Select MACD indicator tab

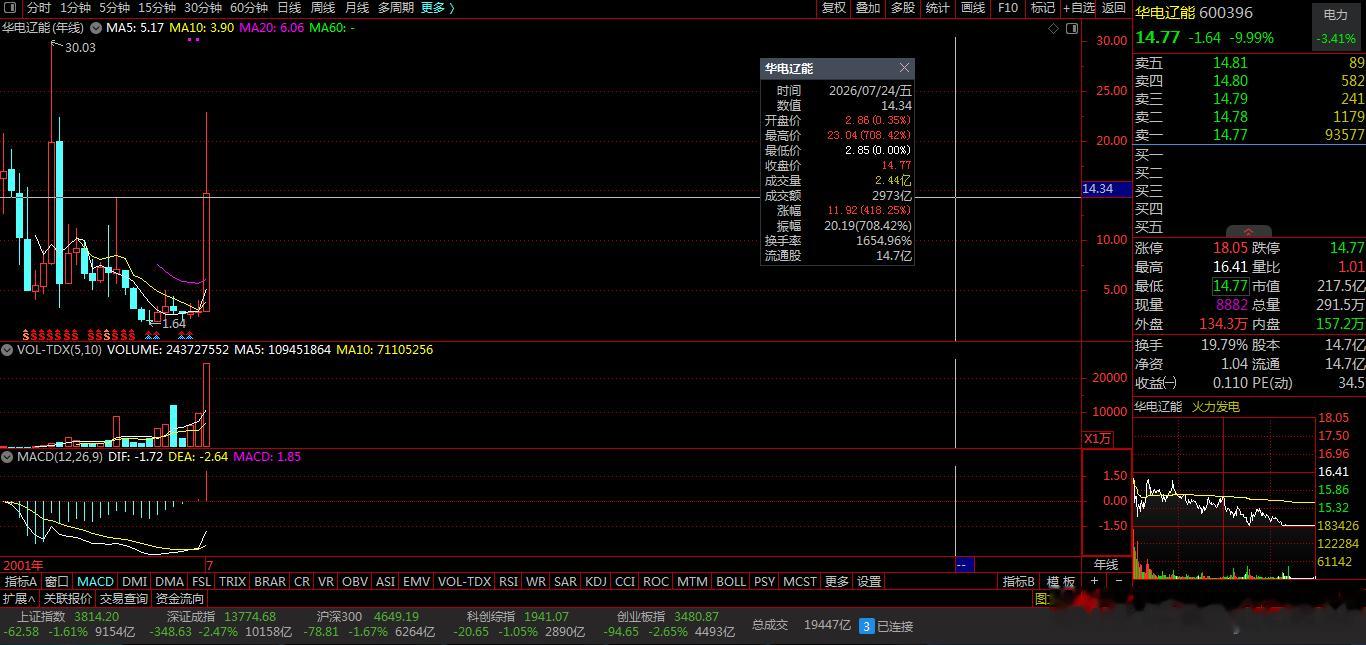tap(96, 581)
